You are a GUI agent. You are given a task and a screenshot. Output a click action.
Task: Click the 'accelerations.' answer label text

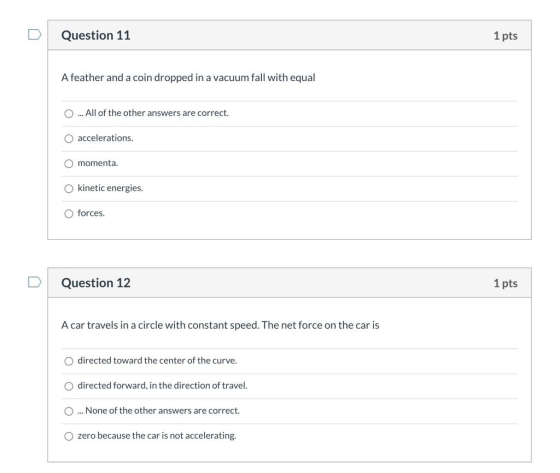point(105,138)
